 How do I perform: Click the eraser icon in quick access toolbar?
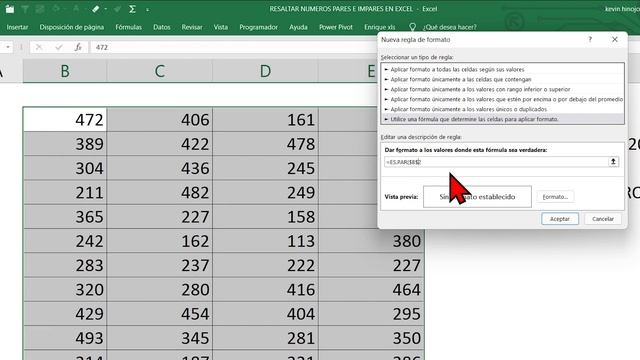[96, 9]
